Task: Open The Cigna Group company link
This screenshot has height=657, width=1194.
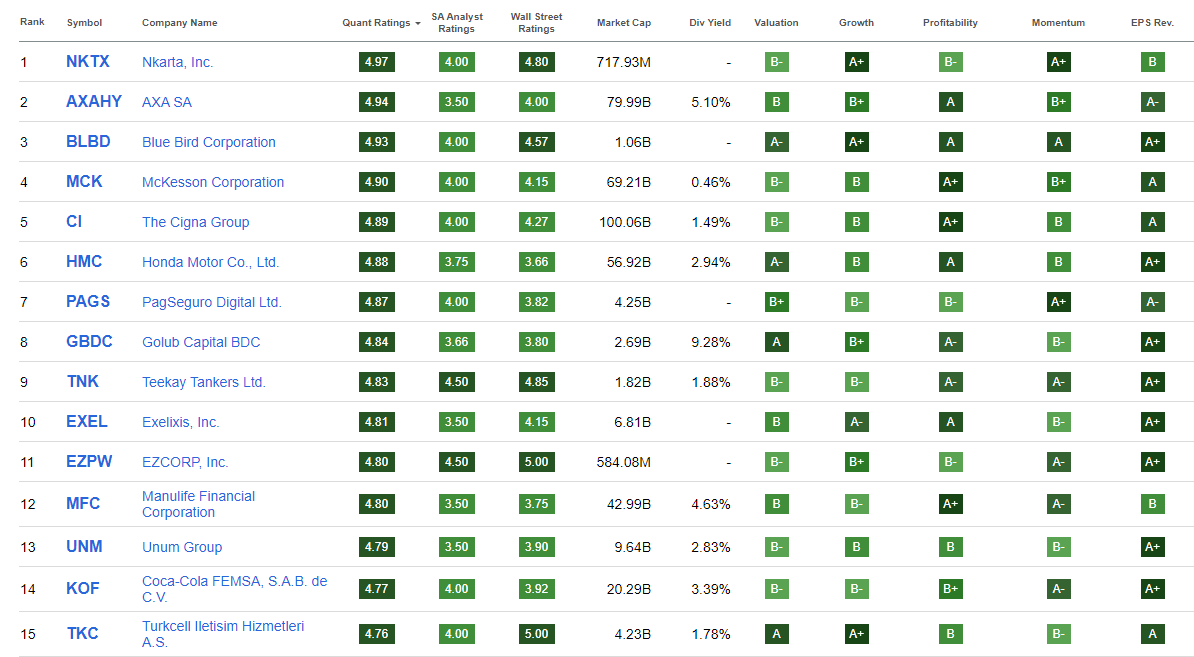Action: (x=195, y=222)
